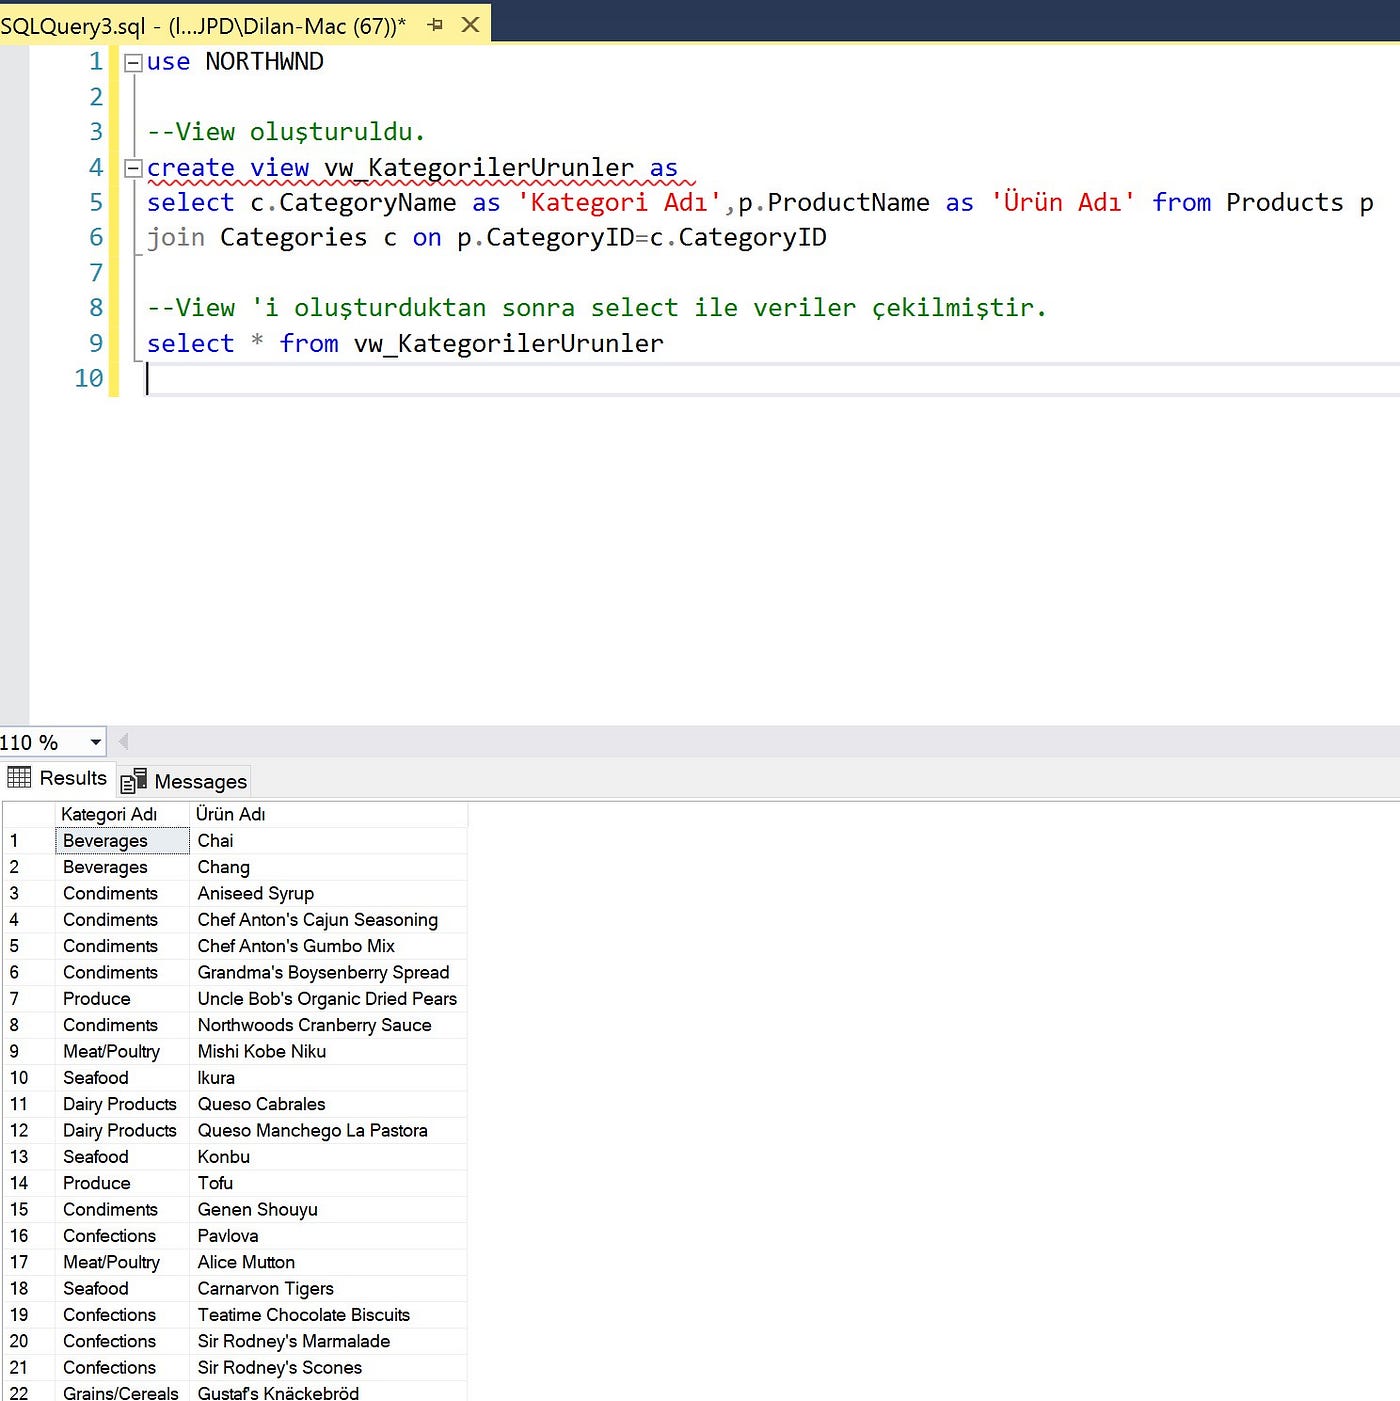Click row header number 5 in results

pos(28,946)
